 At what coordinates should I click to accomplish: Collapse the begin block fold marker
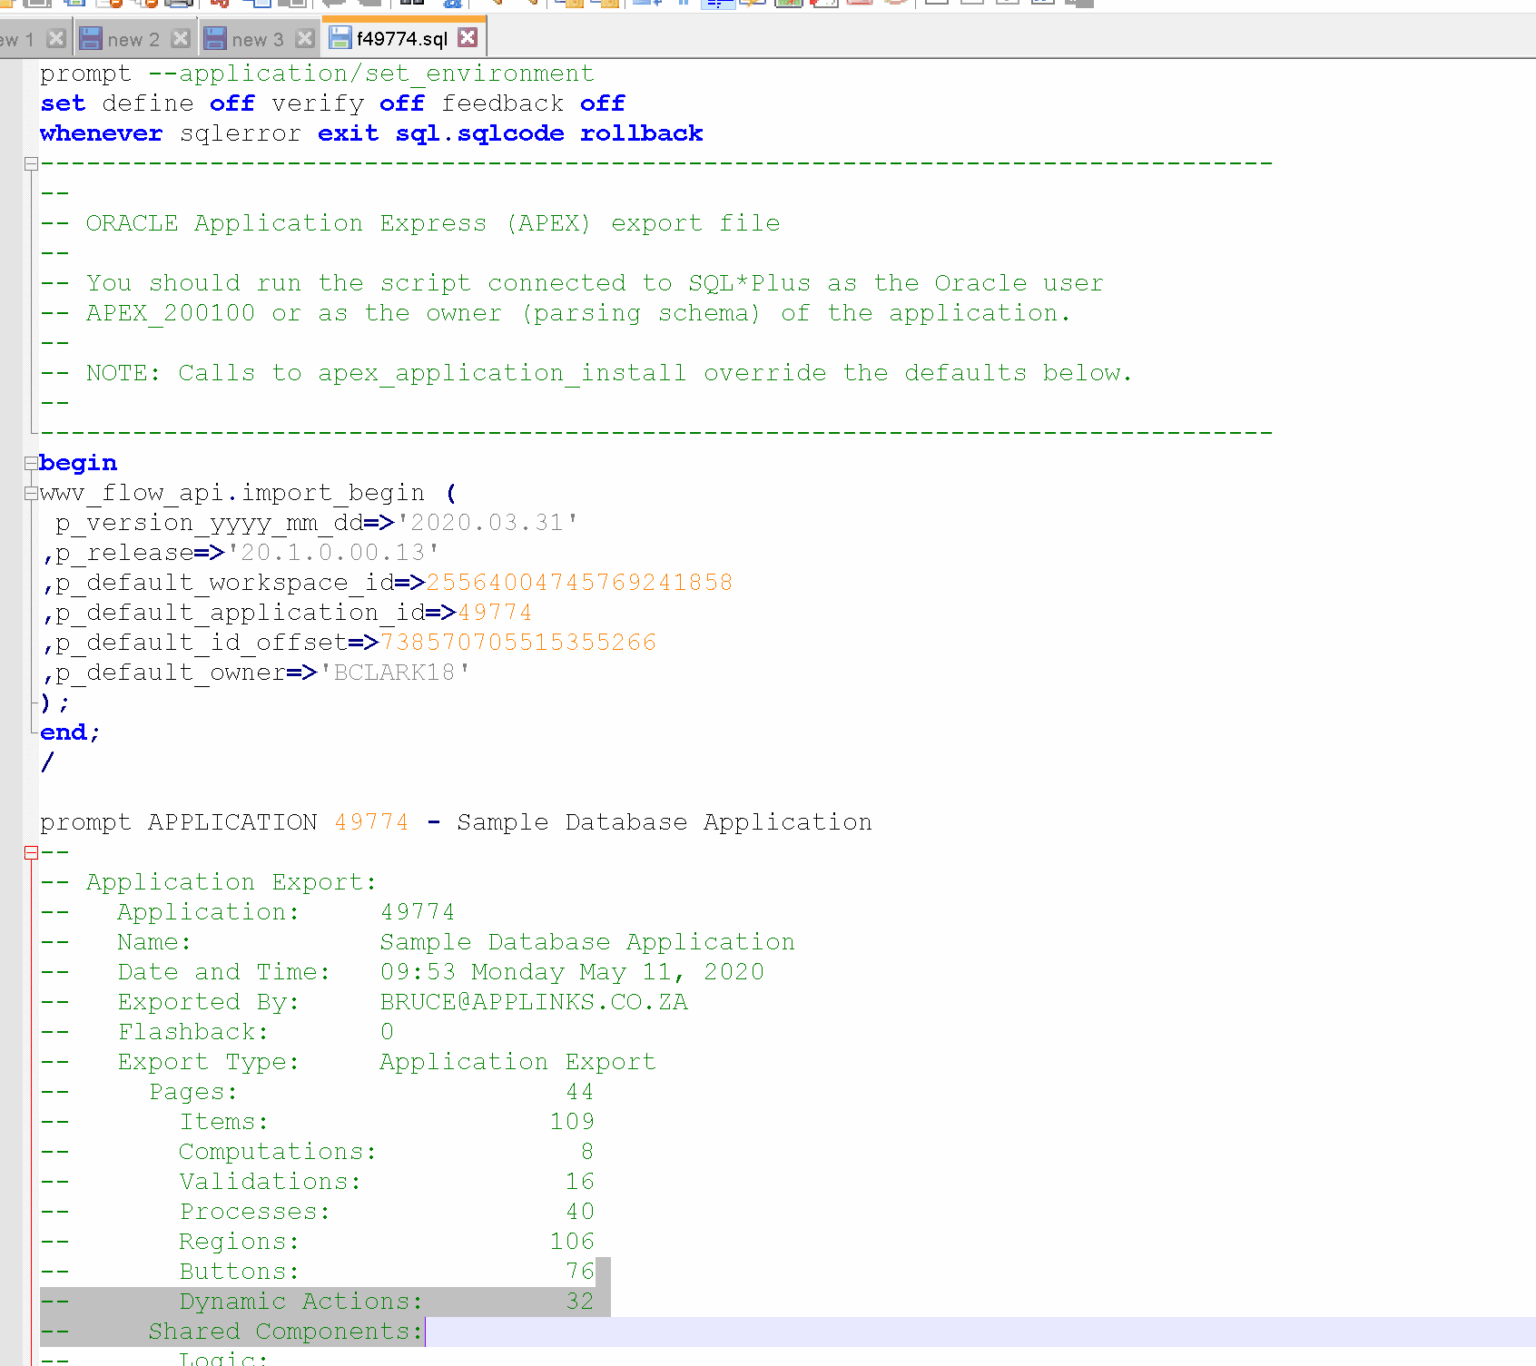(x=30, y=463)
